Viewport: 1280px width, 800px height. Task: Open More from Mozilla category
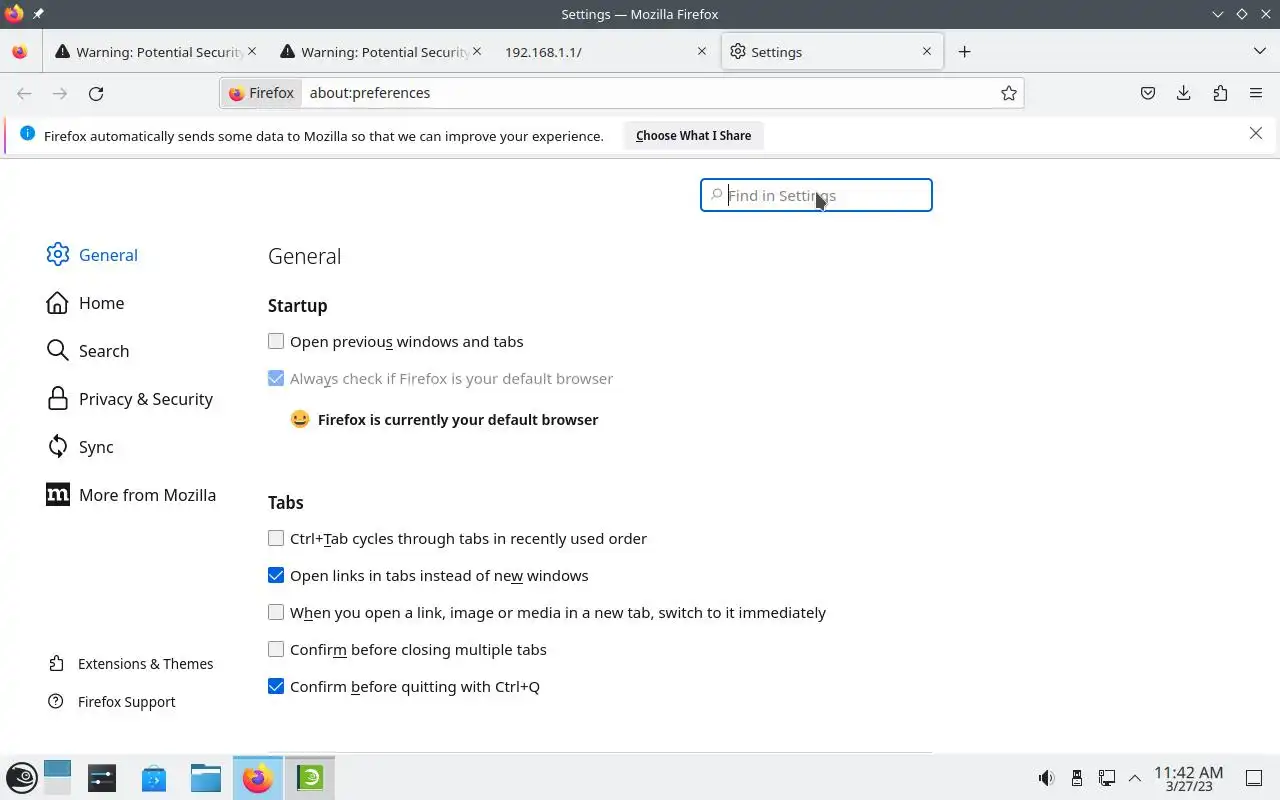(x=131, y=495)
